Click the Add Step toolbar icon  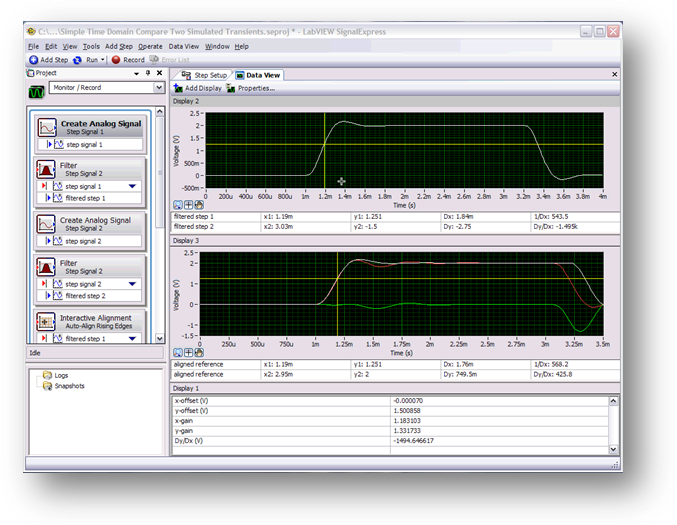33,60
